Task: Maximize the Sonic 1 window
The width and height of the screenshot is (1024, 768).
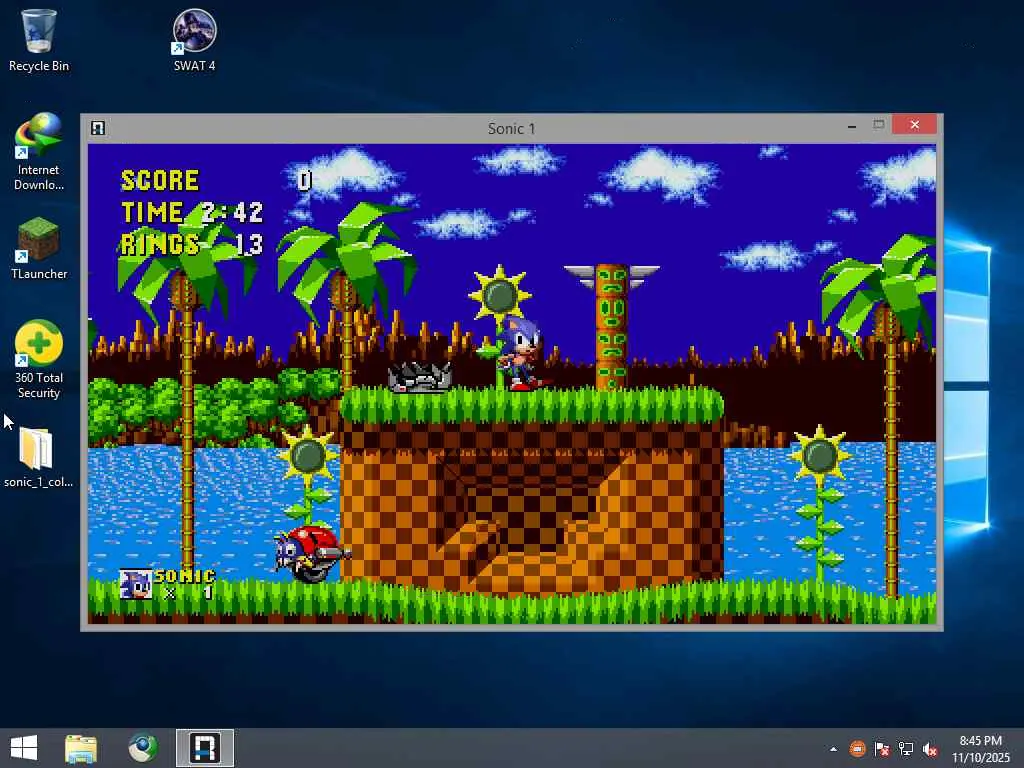Action: click(878, 125)
